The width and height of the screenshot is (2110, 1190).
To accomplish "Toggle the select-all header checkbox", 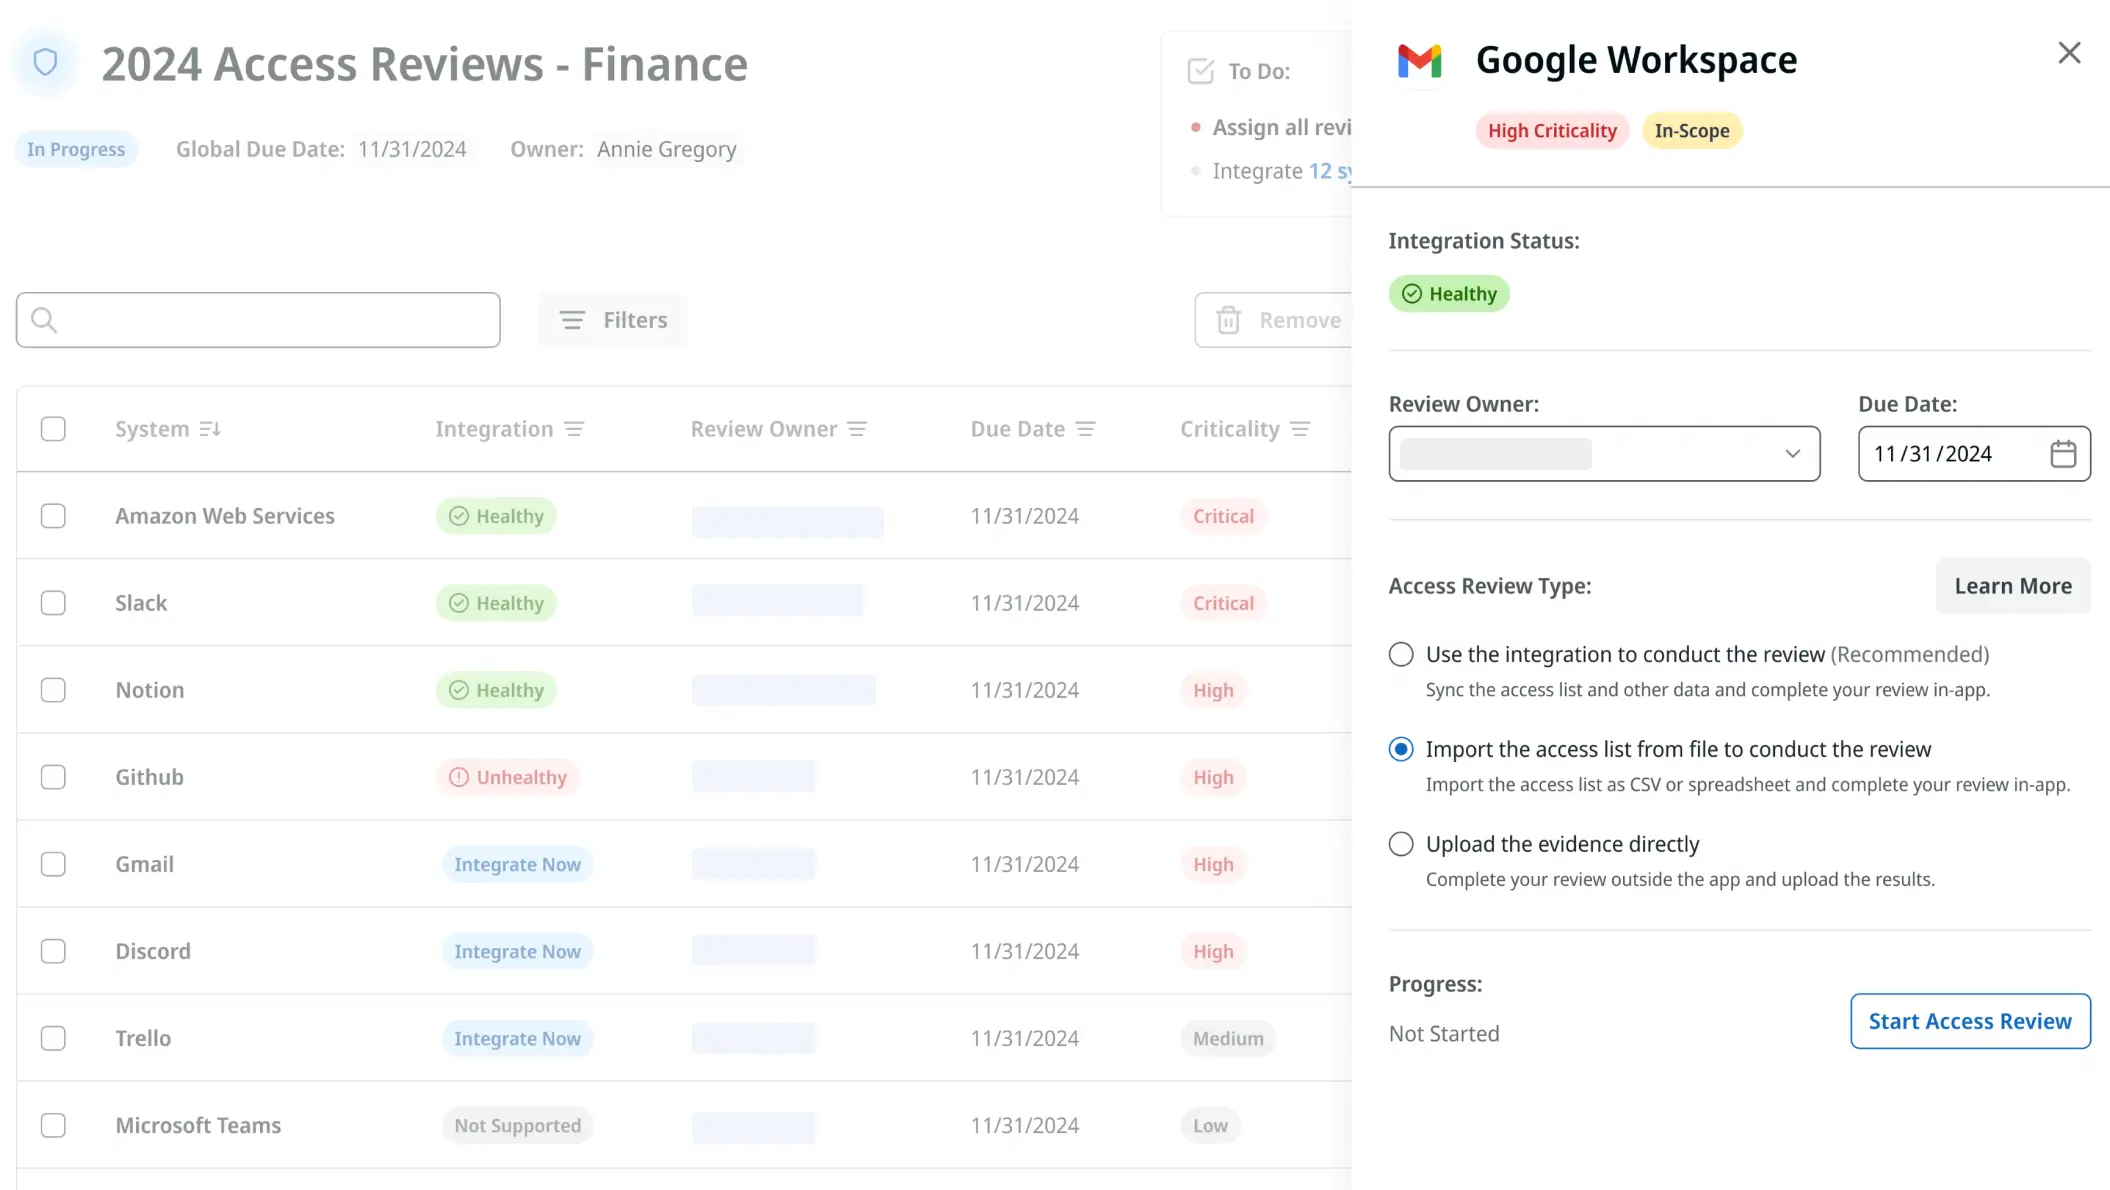I will tap(53, 429).
